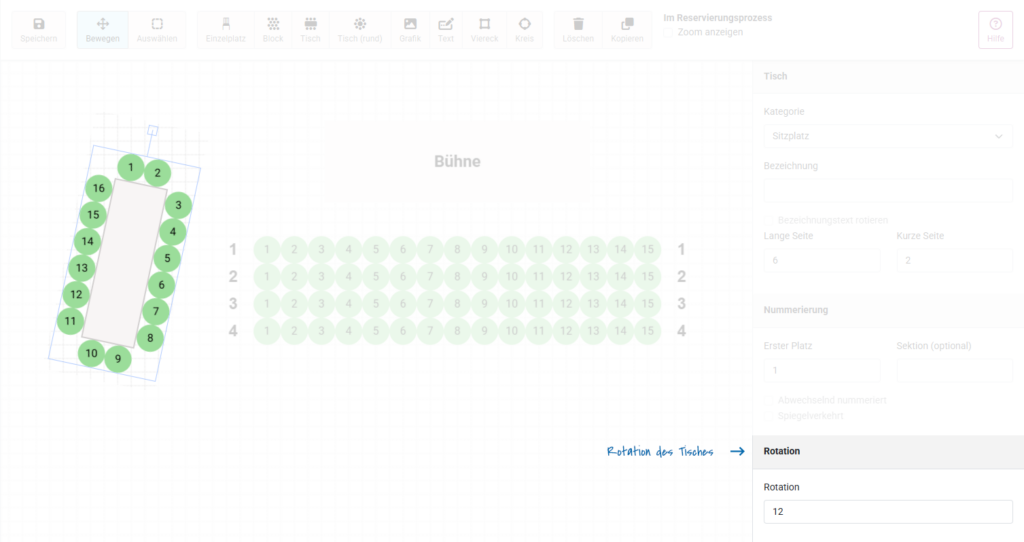Toggle Bezeichnungstext rotieren checkbox
The image size is (1024, 542).
[770, 220]
